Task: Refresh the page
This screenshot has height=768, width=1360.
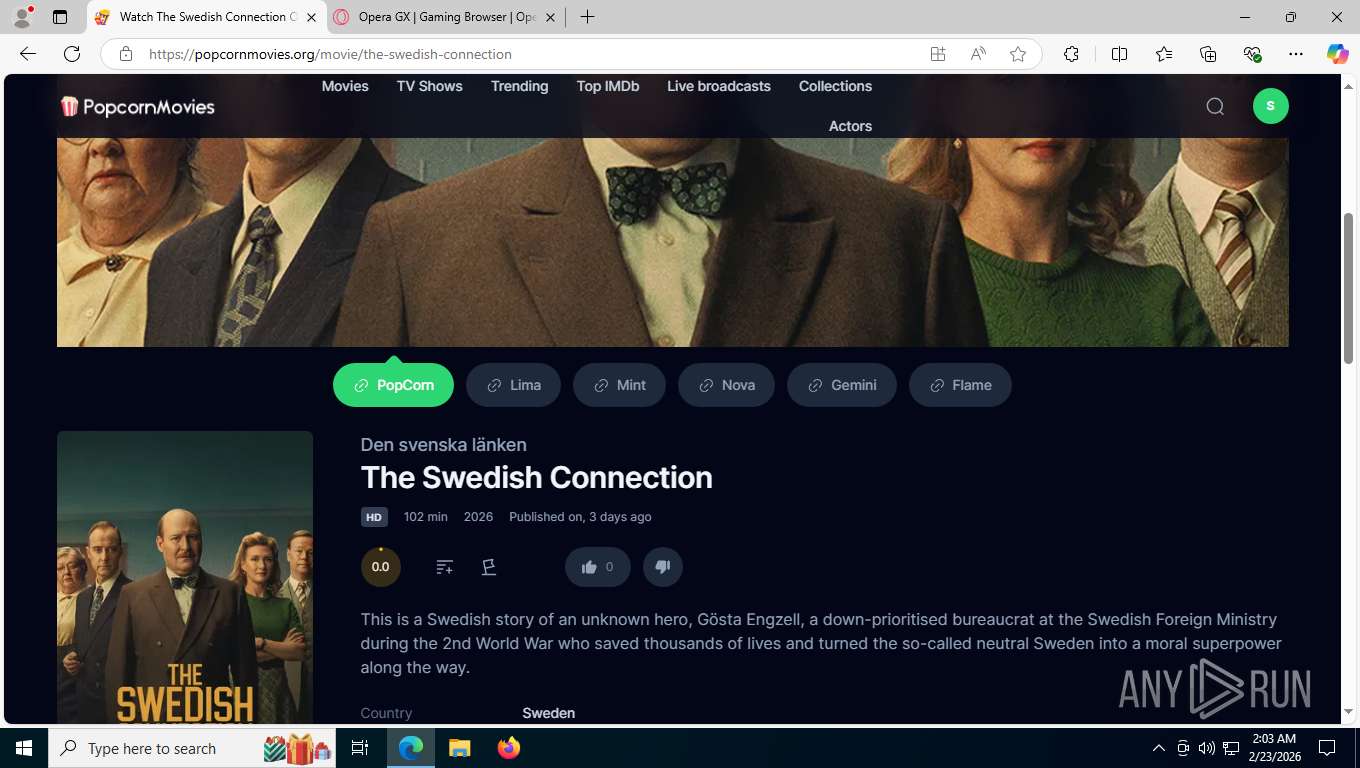Action: [72, 54]
